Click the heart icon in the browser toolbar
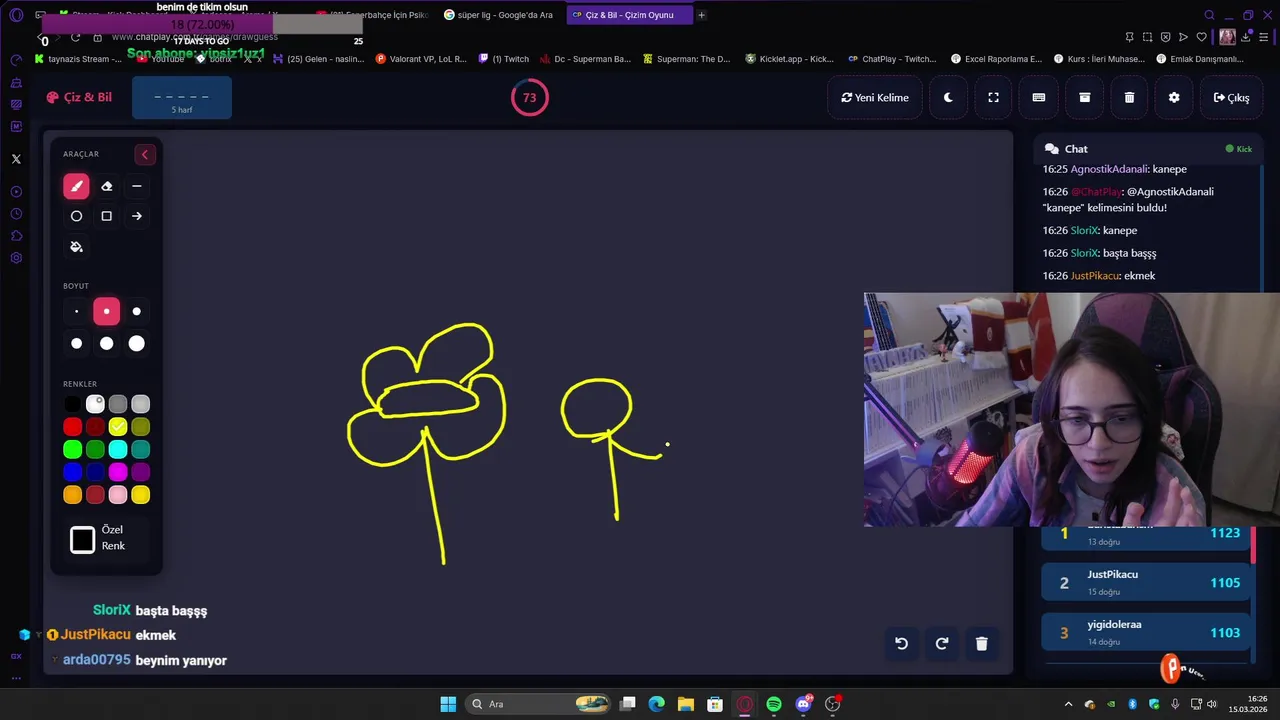Screen dimensions: 1280x720 1201,37
